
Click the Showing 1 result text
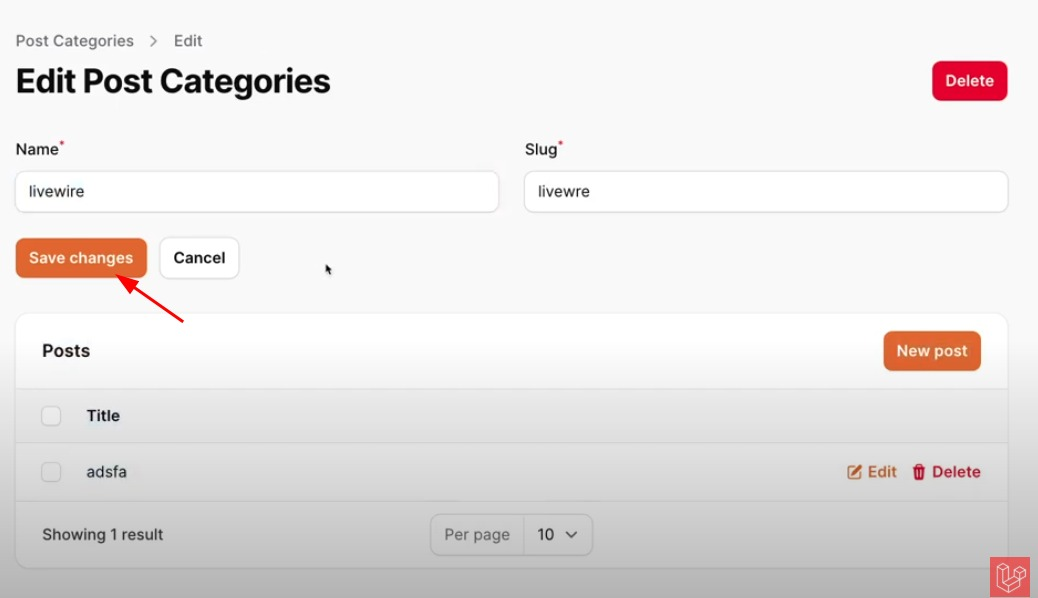(x=103, y=535)
